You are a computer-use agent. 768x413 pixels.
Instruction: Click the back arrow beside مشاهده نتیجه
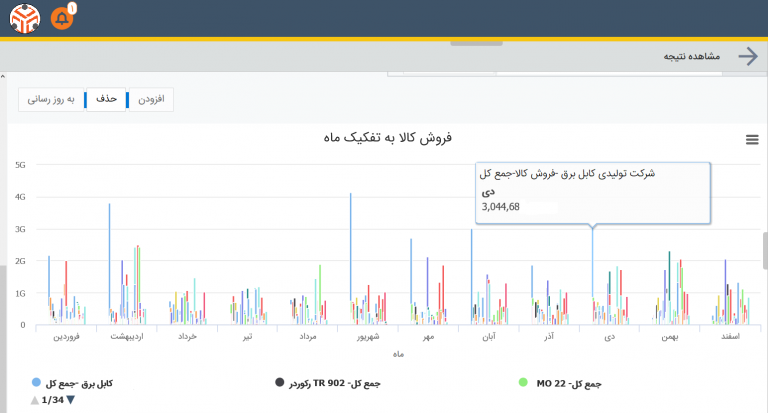tap(748, 56)
